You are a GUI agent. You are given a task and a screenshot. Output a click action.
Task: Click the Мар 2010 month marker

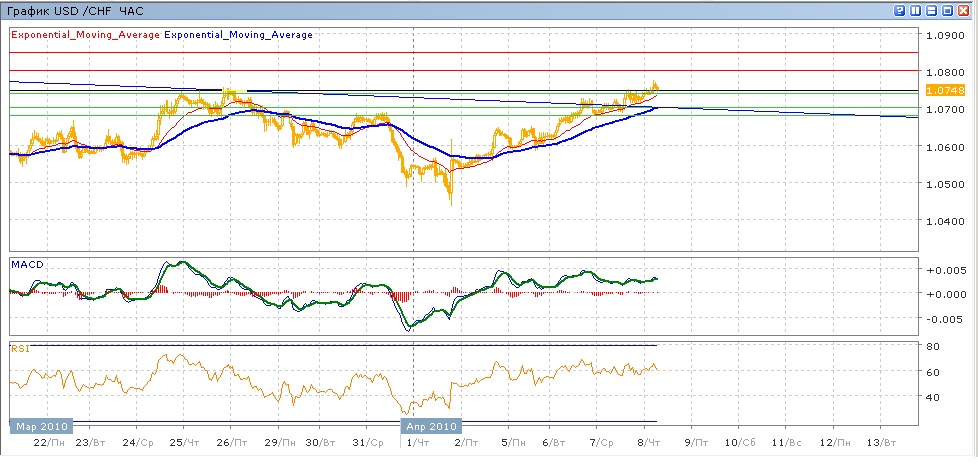tap(40, 426)
